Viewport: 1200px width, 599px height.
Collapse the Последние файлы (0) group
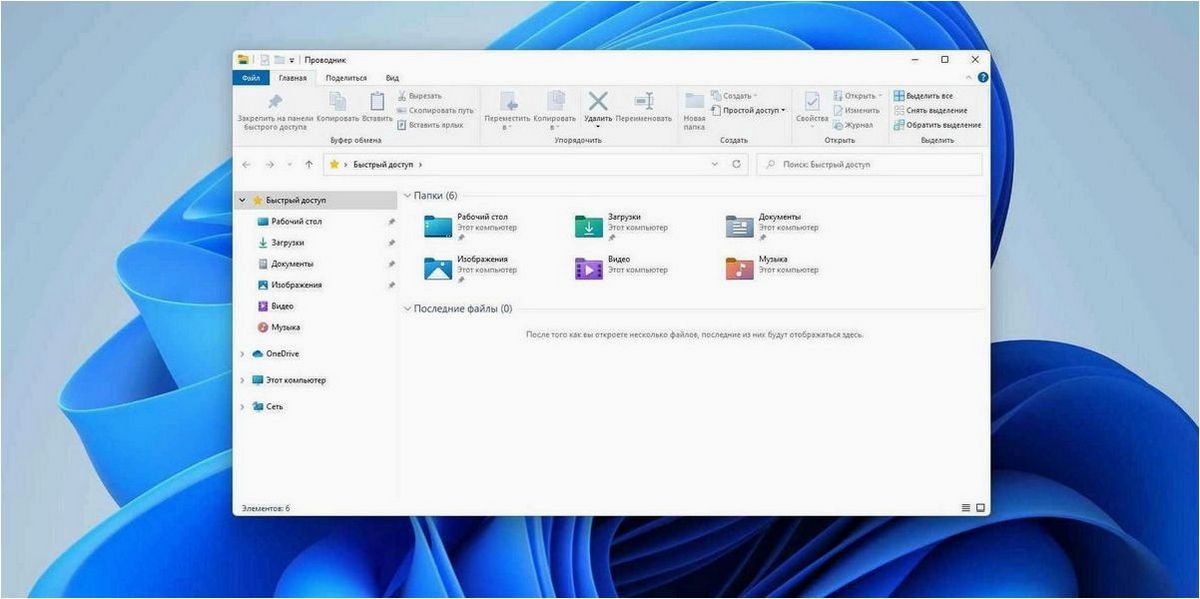[x=407, y=309]
